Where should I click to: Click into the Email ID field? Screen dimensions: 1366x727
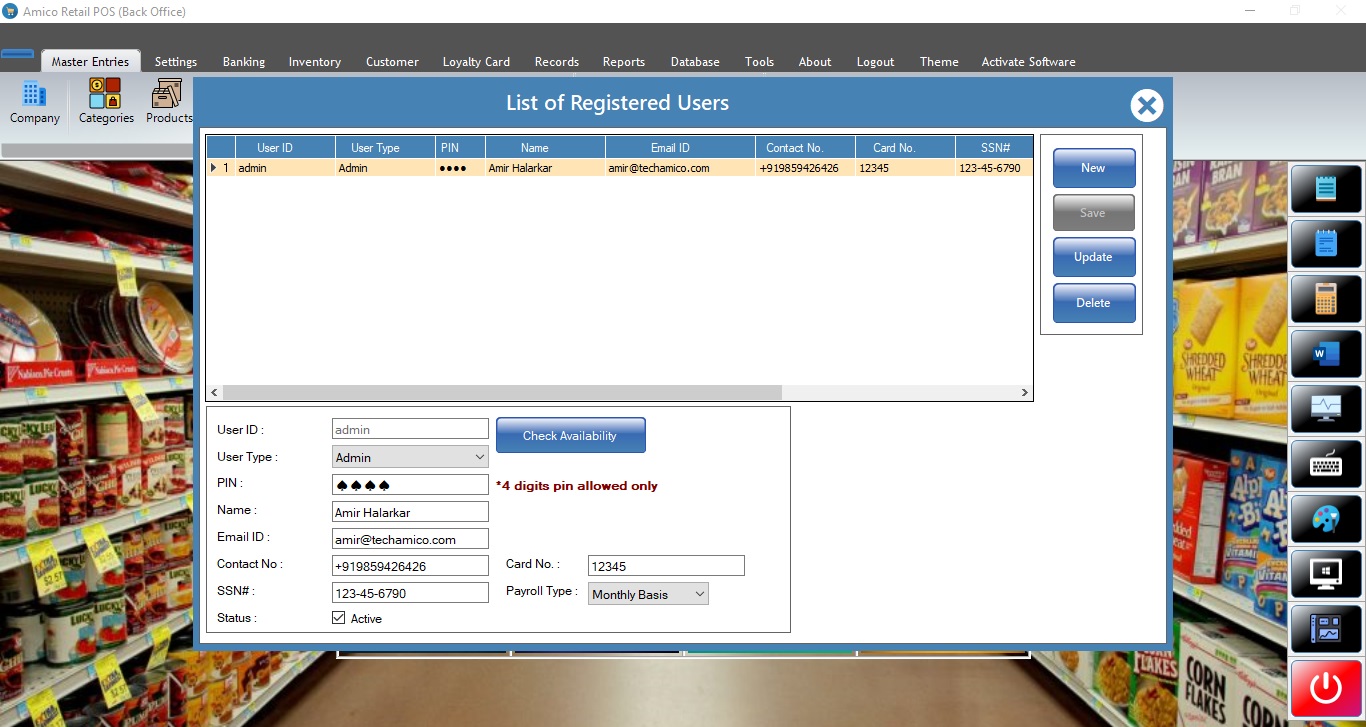point(410,539)
